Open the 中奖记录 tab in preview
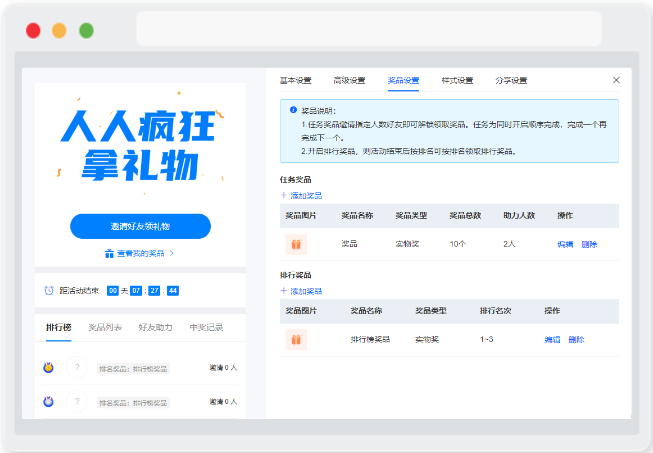Image resolution: width=653 pixels, height=453 pixels. [x=206, y=327]
